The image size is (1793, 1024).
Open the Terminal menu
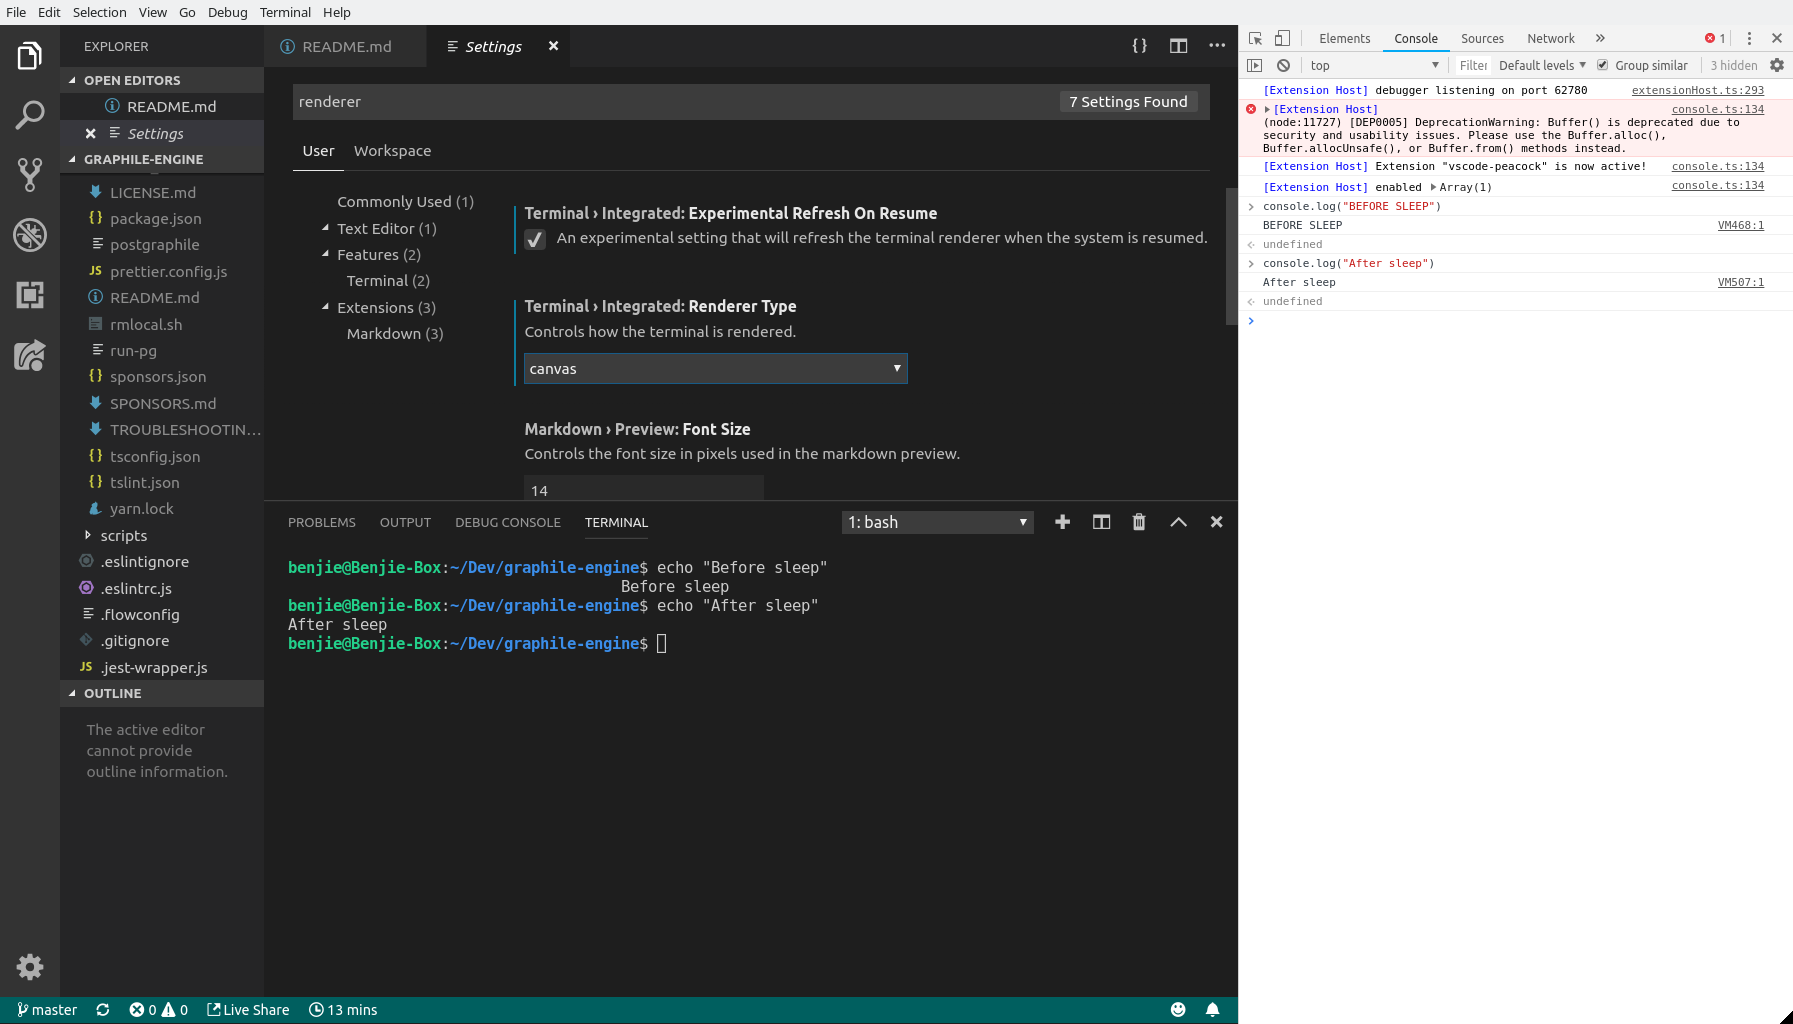click(x=285, y=12)
